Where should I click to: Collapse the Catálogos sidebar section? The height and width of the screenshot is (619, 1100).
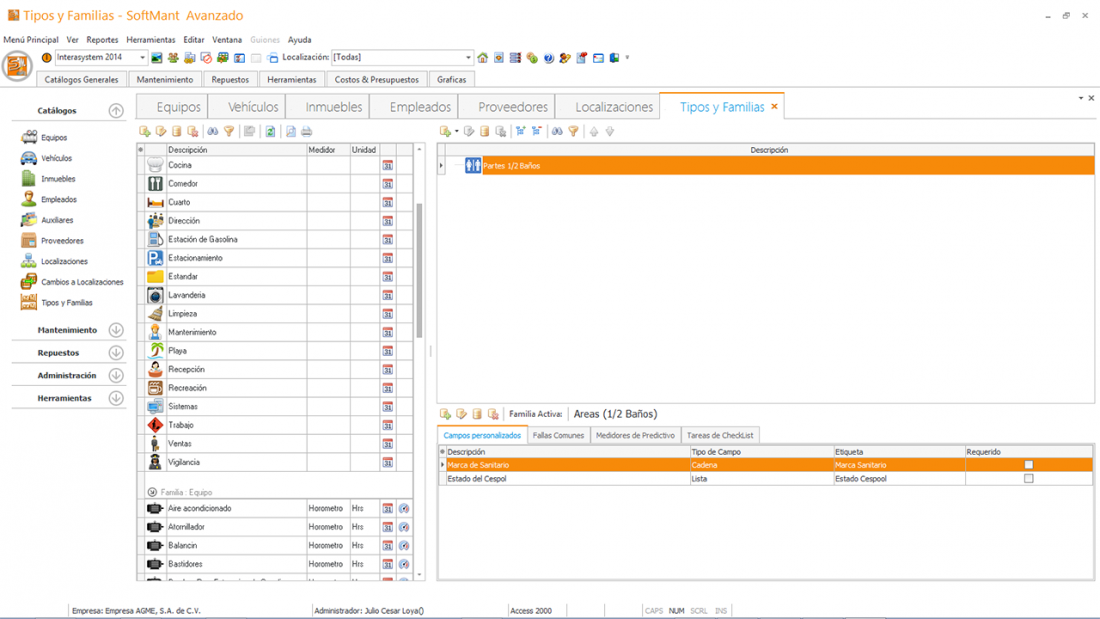click(116, 111)
